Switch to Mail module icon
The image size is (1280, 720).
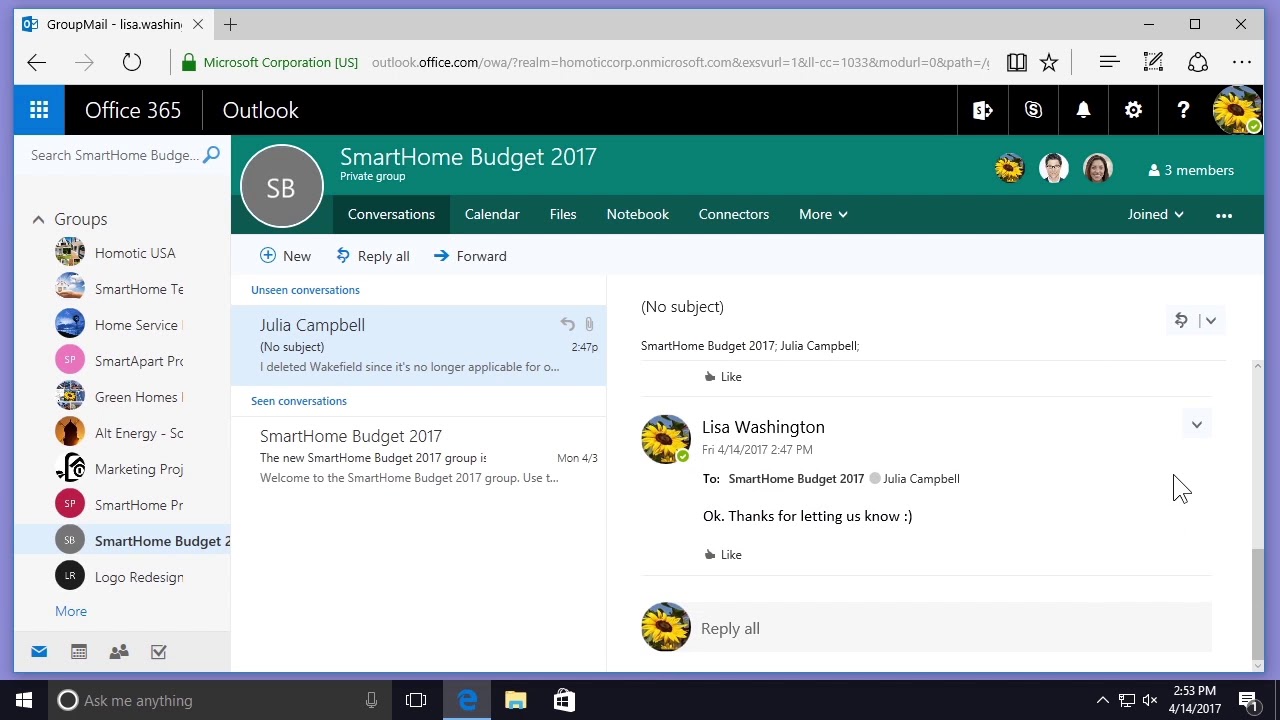(39, 652)
